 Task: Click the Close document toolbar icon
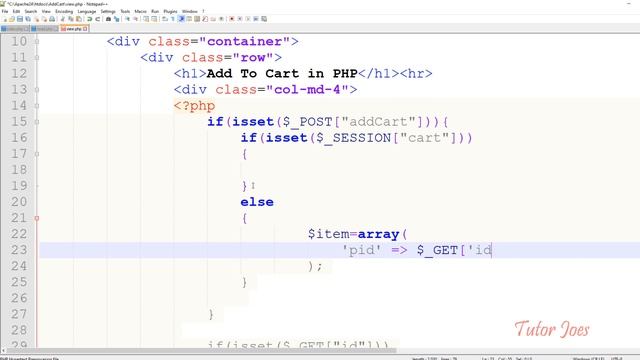coord(37,19)
